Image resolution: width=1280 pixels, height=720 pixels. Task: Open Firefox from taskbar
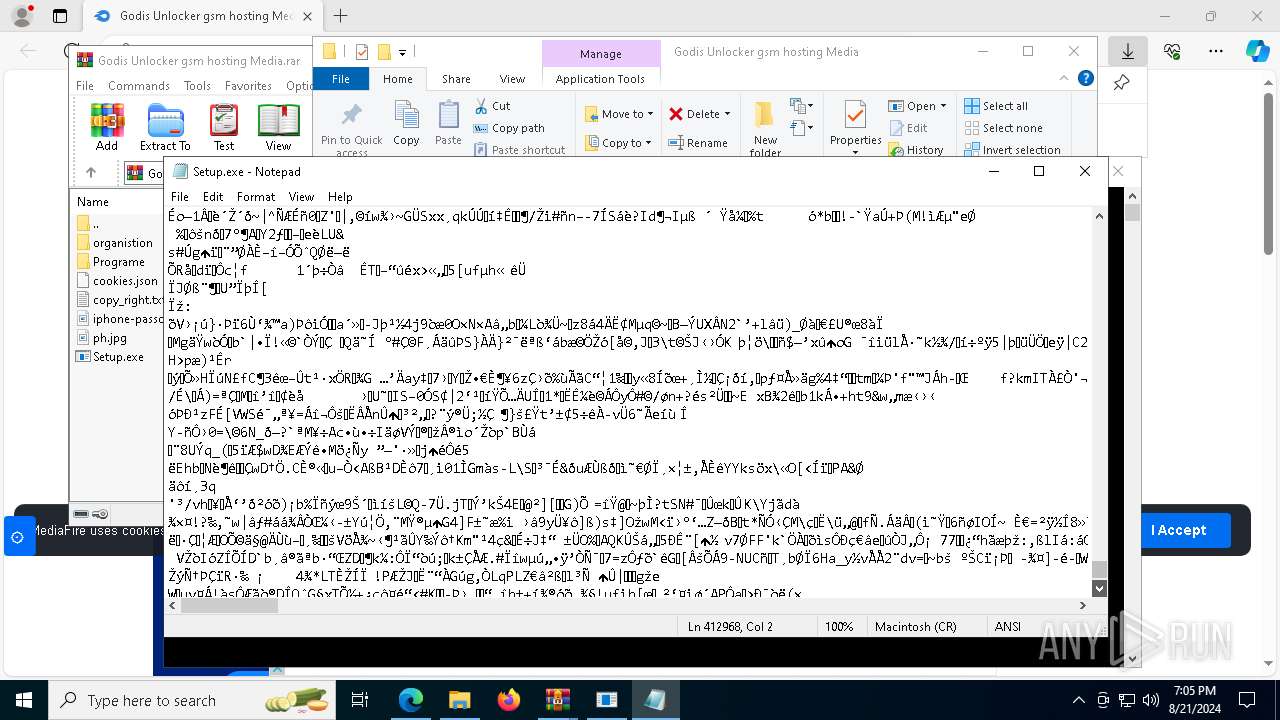(x=509, y=700)
